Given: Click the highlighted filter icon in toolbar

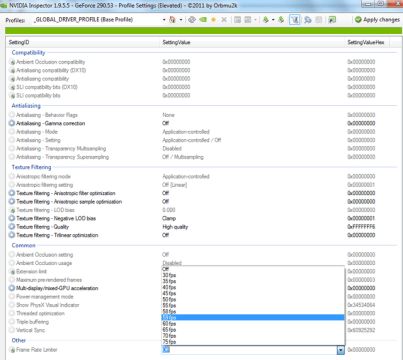Looking at the screenshot, I should pyautogui.click(x=294, y=20).
